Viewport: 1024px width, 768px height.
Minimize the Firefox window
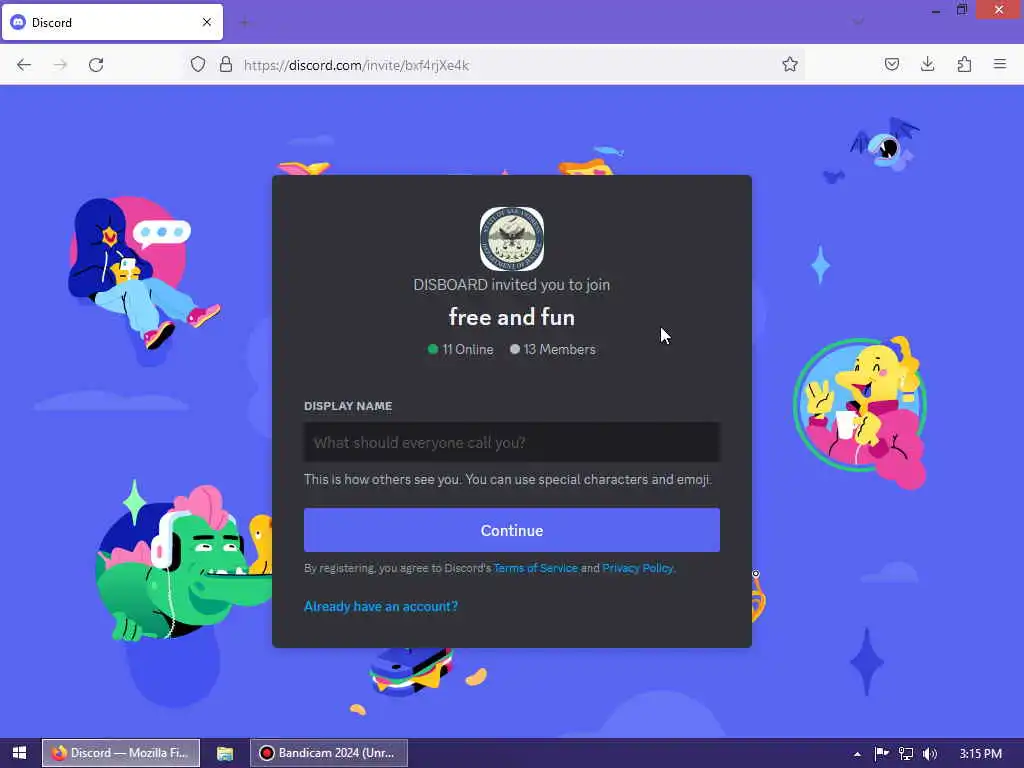click(936, 10)
